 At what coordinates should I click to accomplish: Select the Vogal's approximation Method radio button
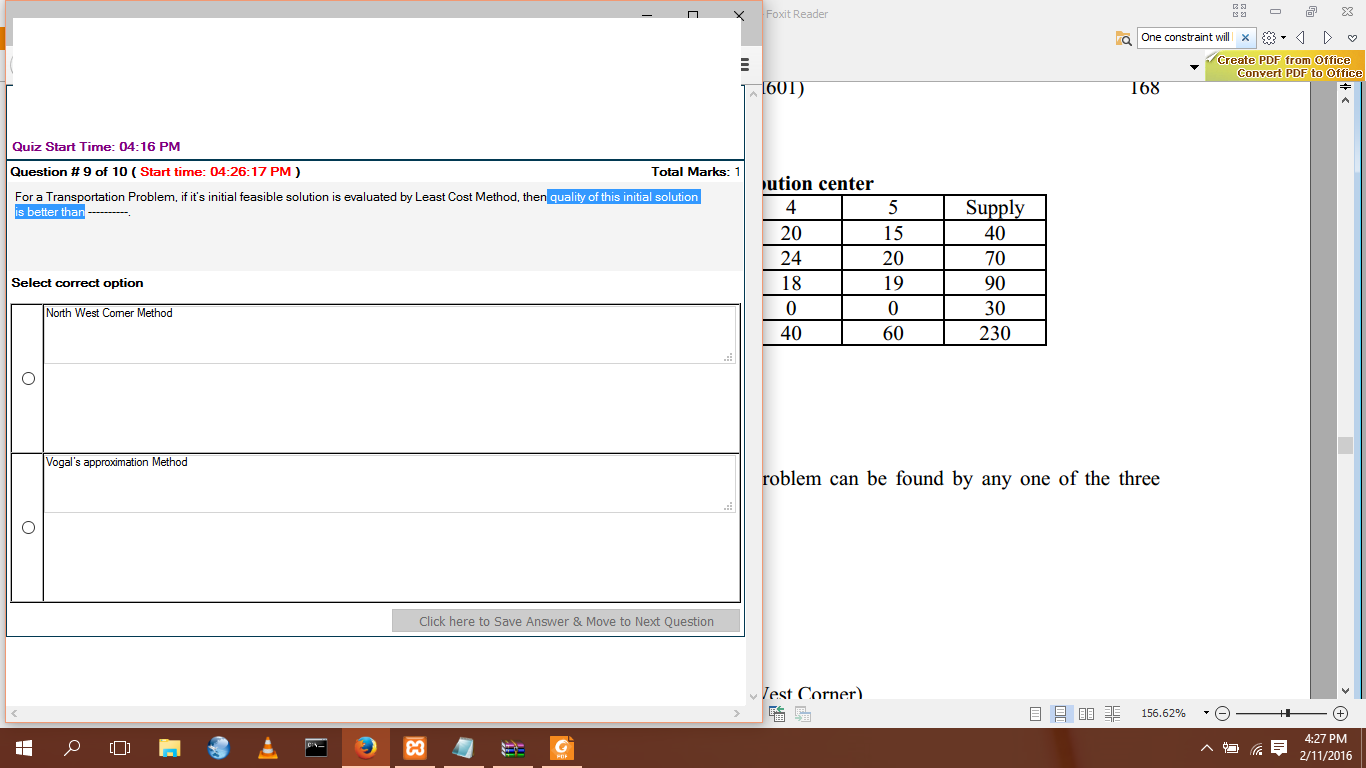[28, 527]
